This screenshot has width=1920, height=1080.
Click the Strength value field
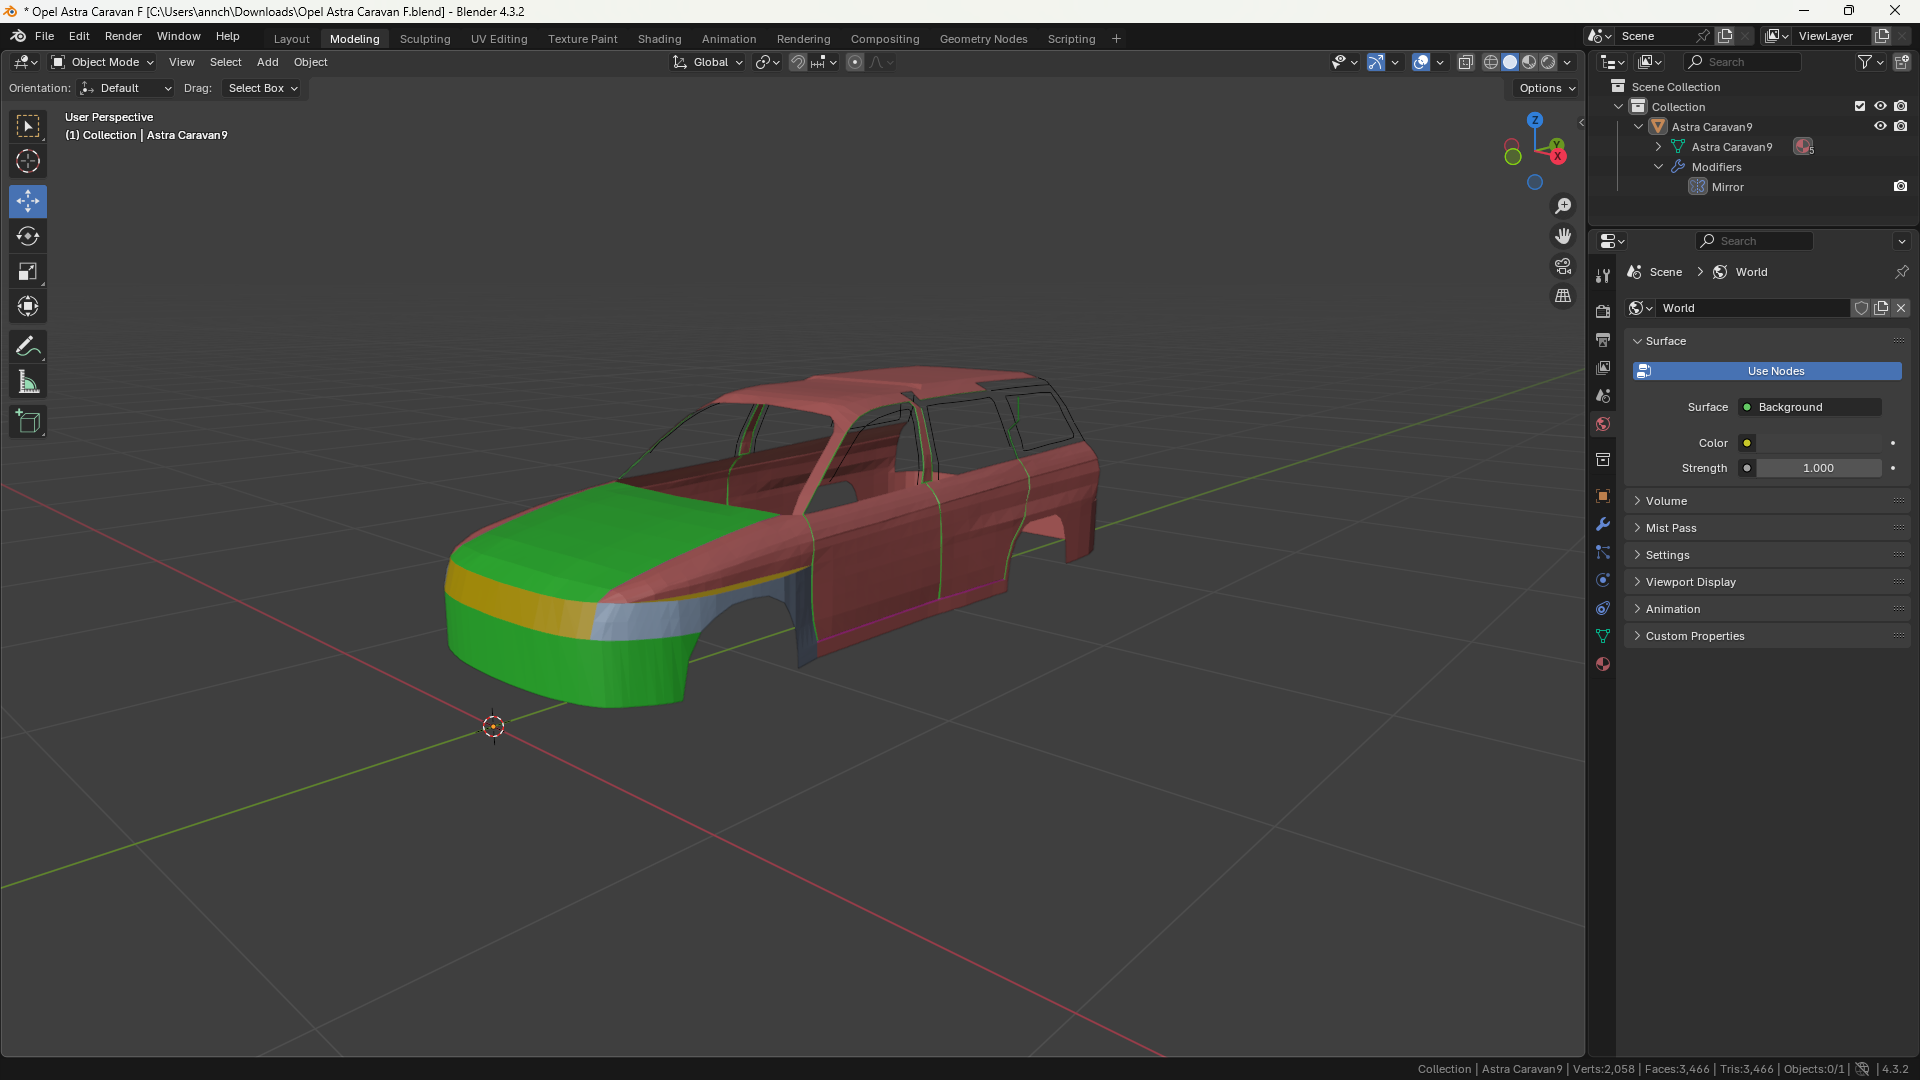coord(1818,468)
